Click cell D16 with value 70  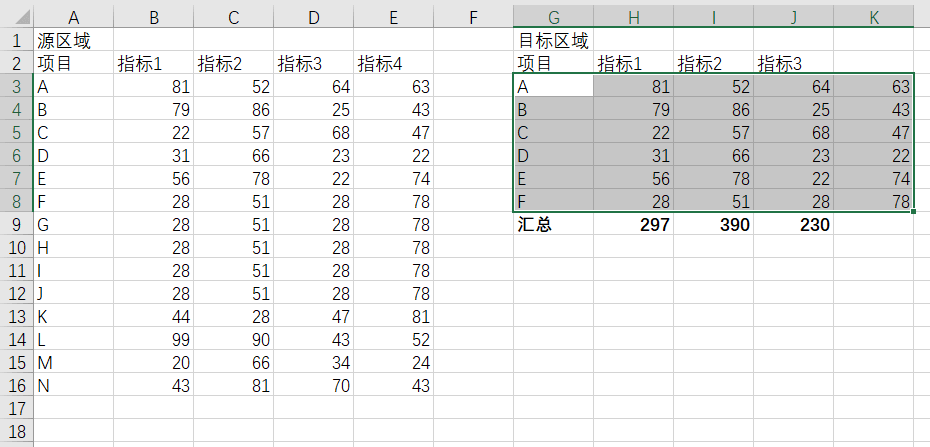point(314,385)
